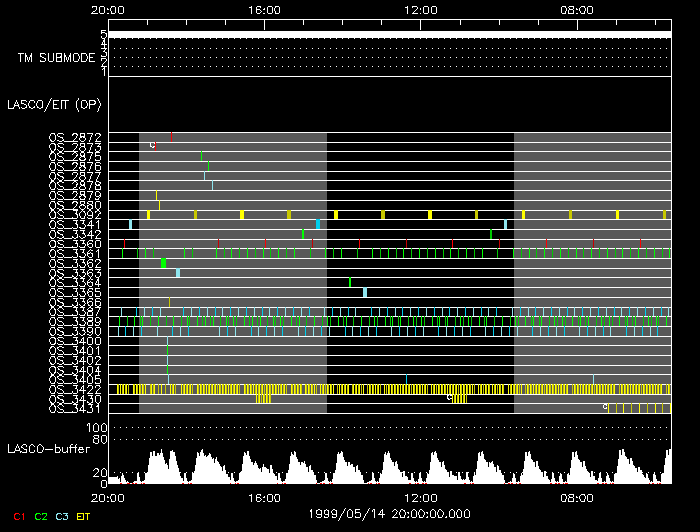Click the TM SUBMODE panel label
Screen dimensions: 700x532
coord(55,57)
